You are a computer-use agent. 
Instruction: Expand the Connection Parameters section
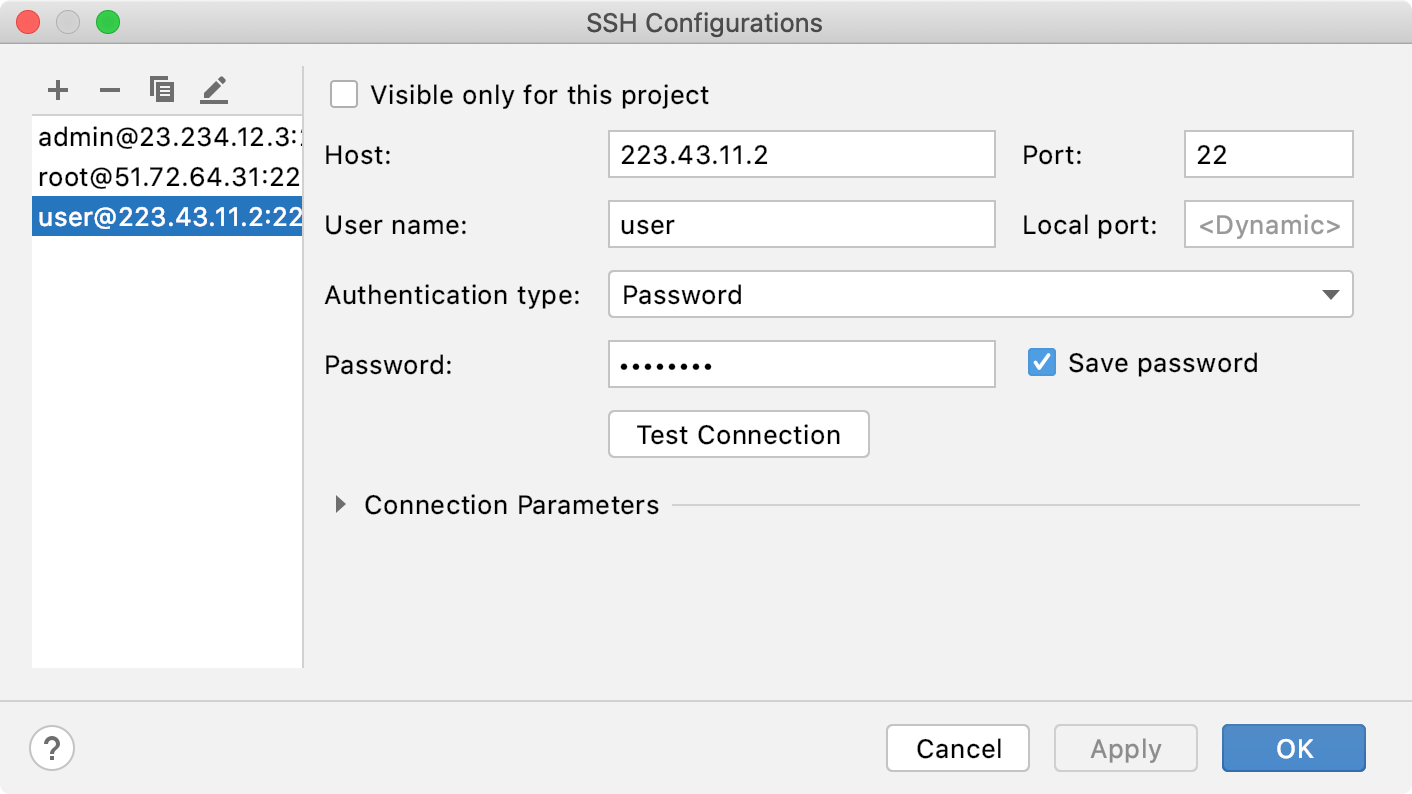[341, 505]
